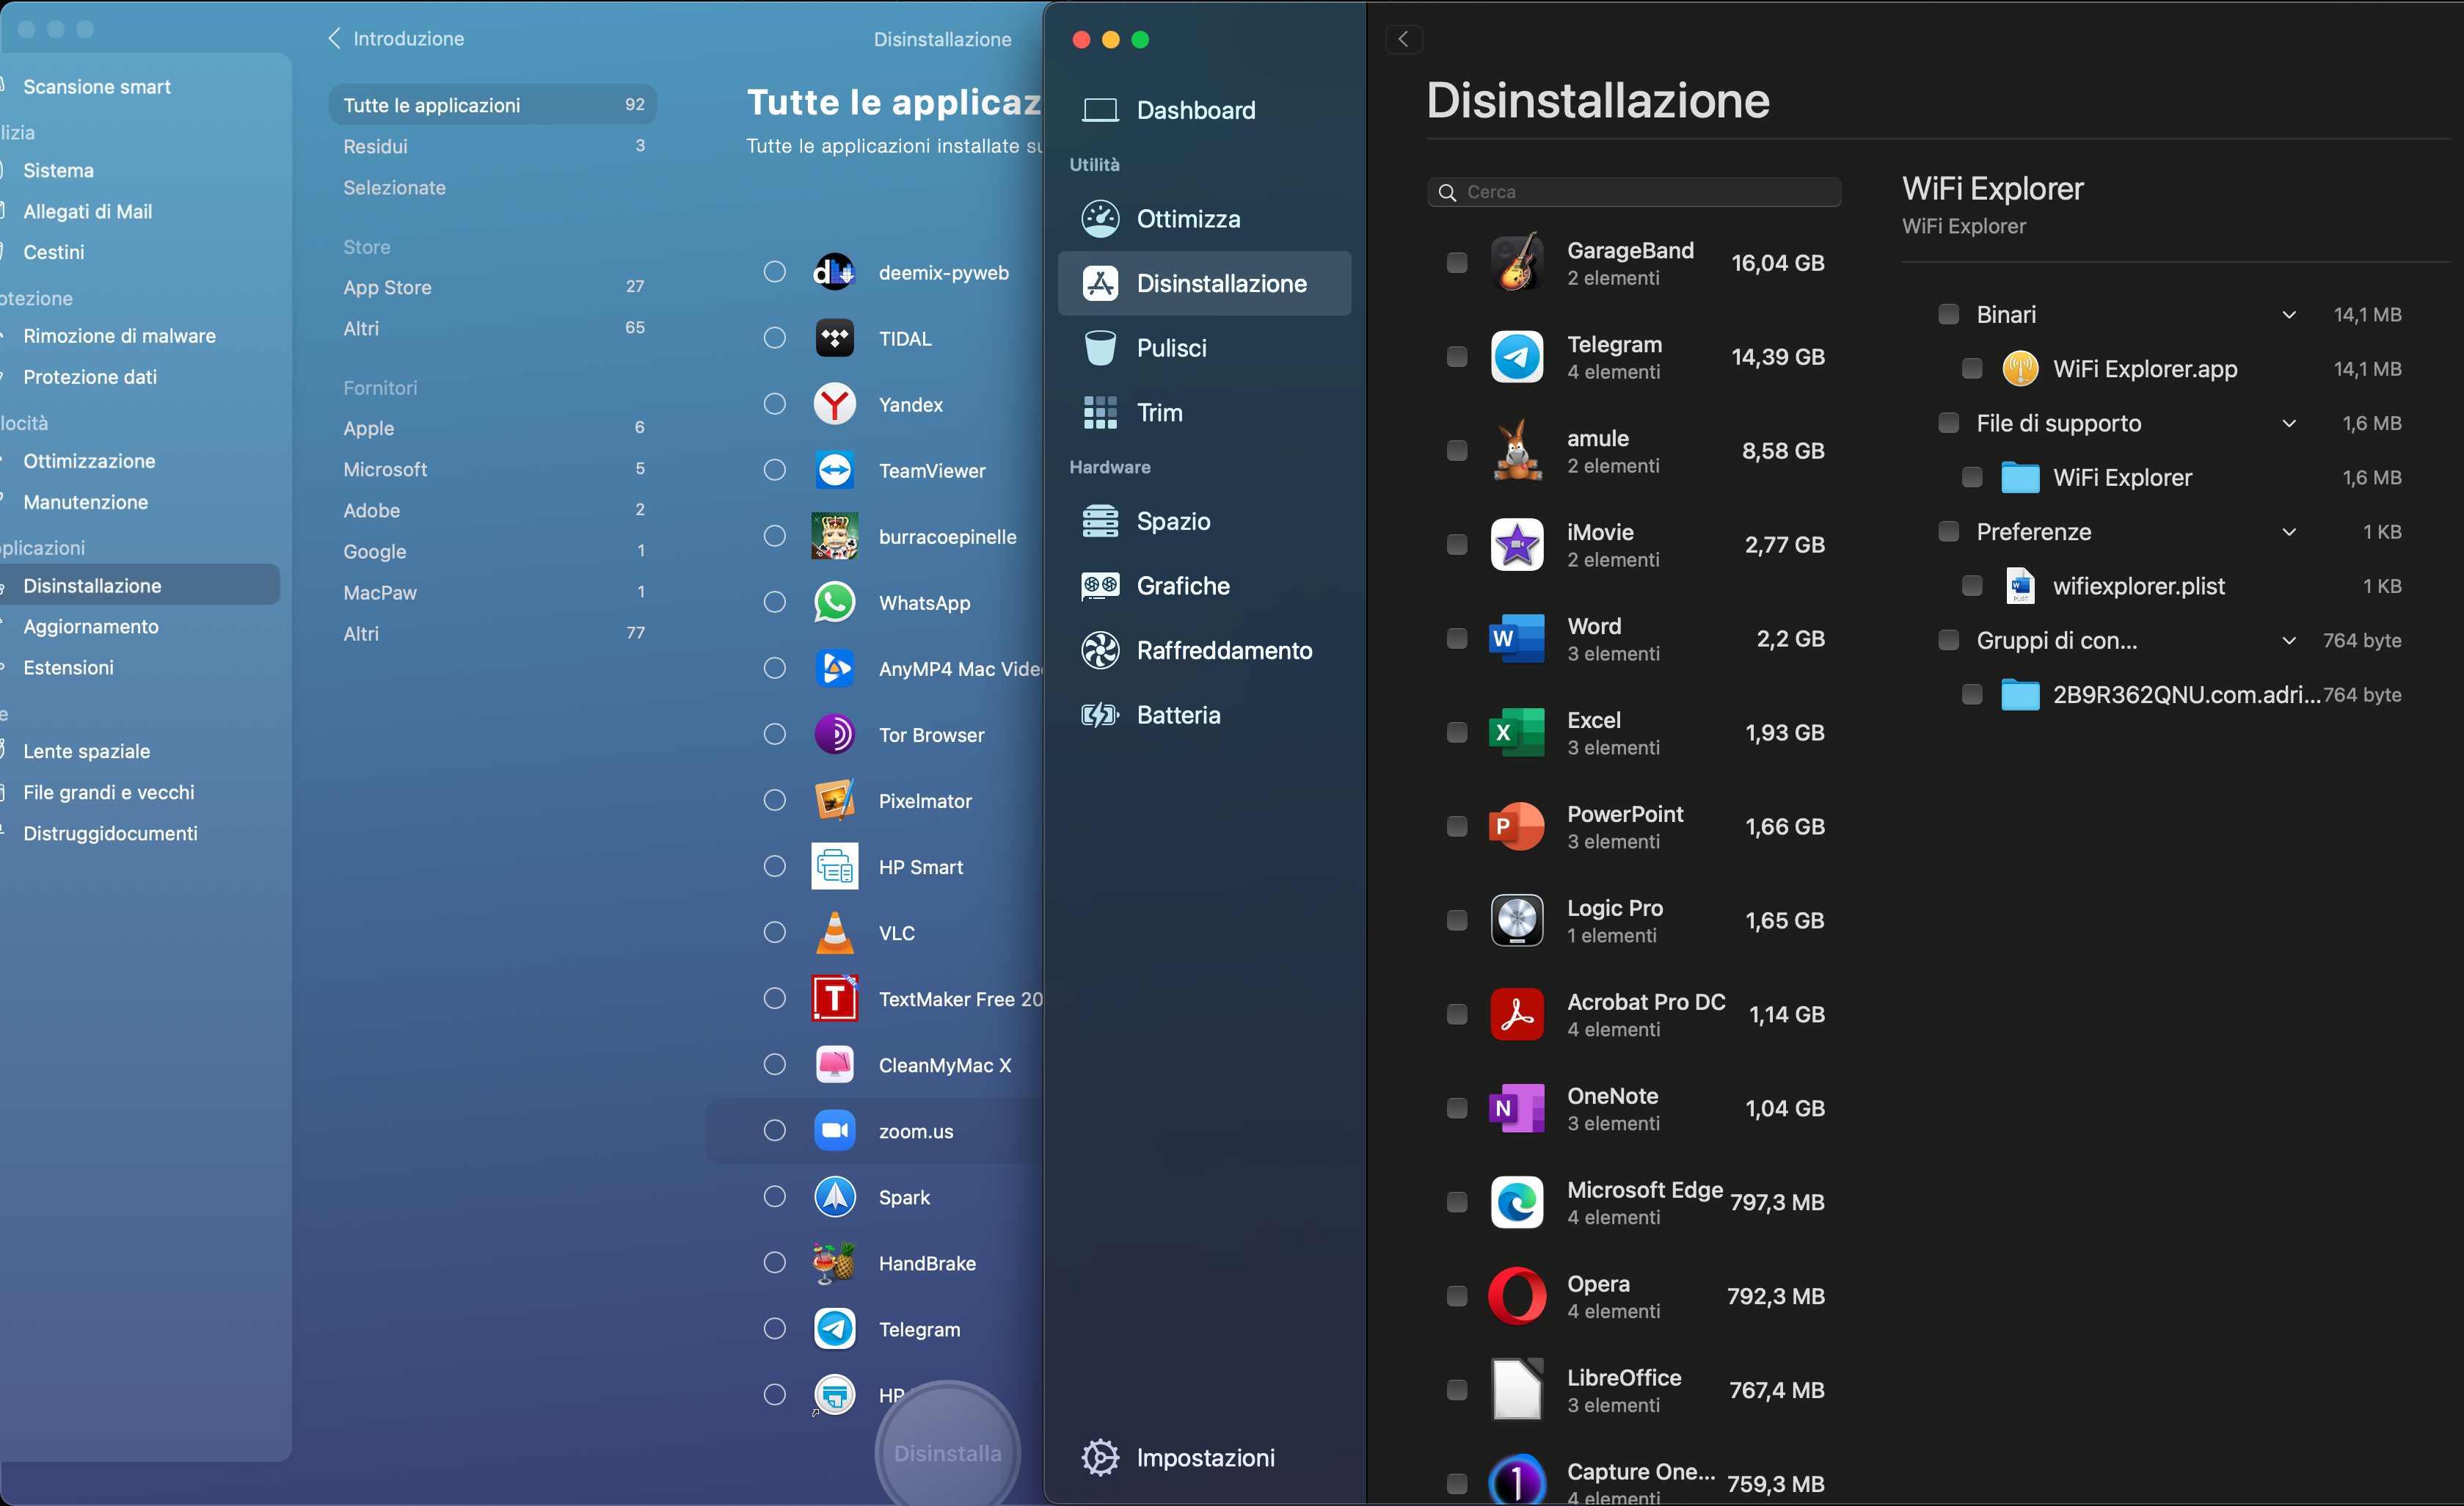Click the Word app icon
This screenshot has width=2464, height=1506.
[1517, 638]
